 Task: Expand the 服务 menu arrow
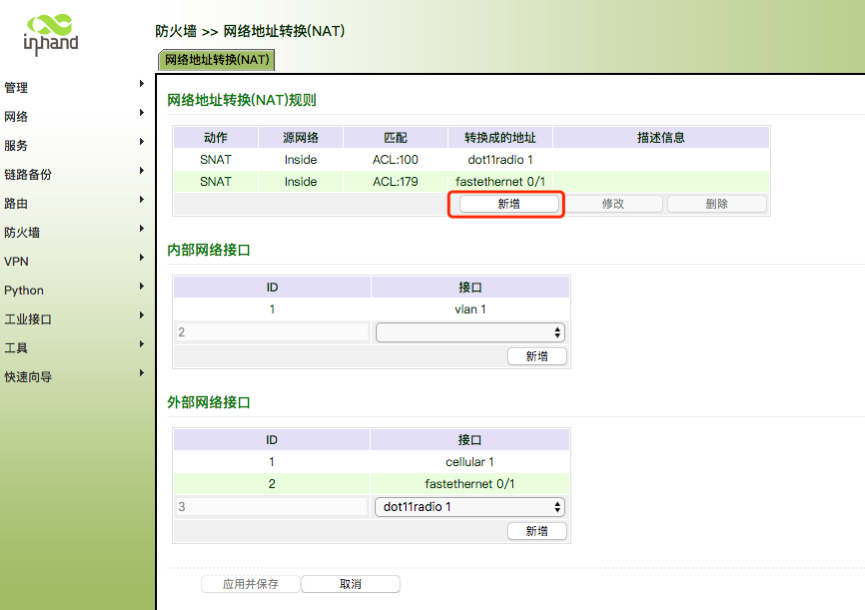142,142
